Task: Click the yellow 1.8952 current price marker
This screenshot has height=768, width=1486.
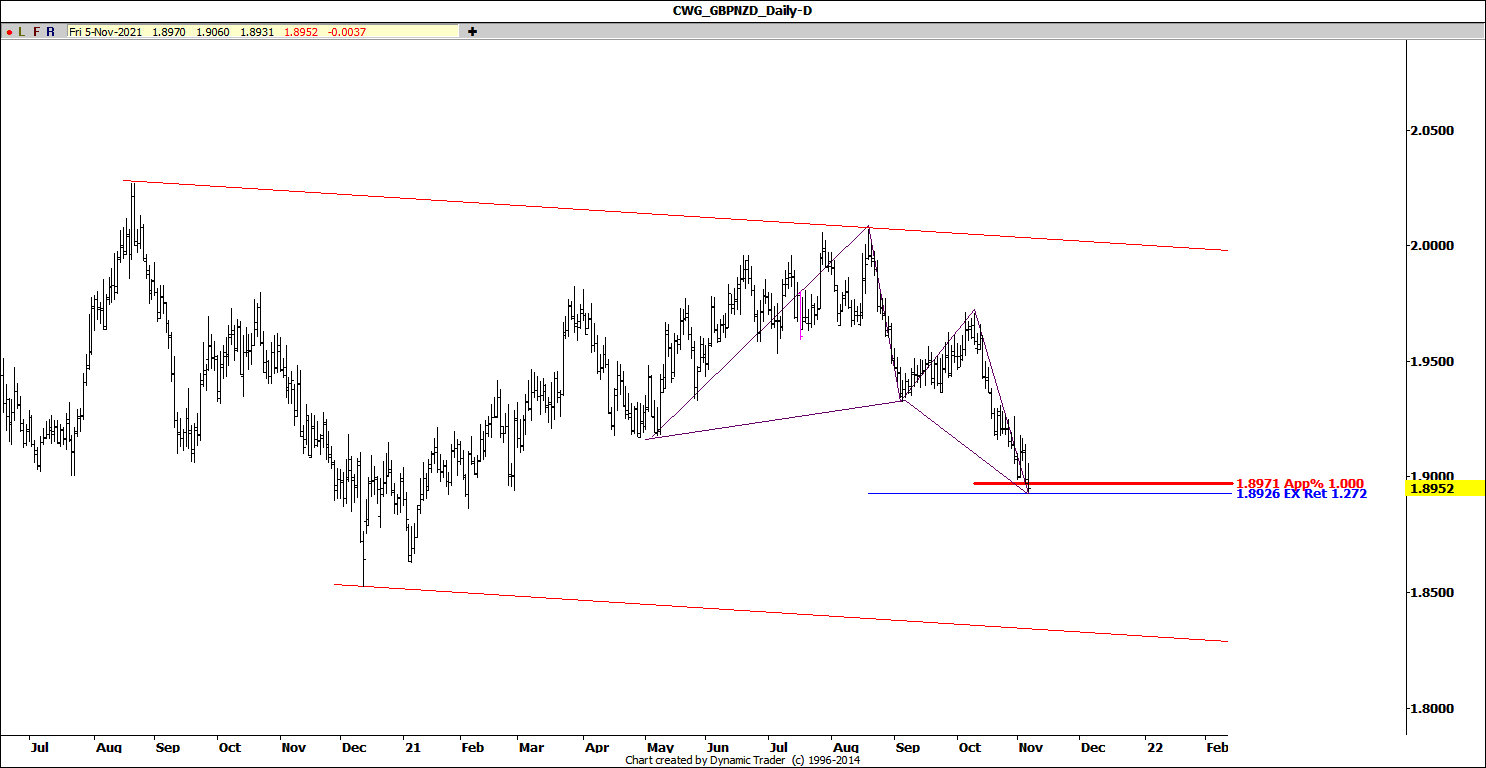Action: [x=1445, y=489]
